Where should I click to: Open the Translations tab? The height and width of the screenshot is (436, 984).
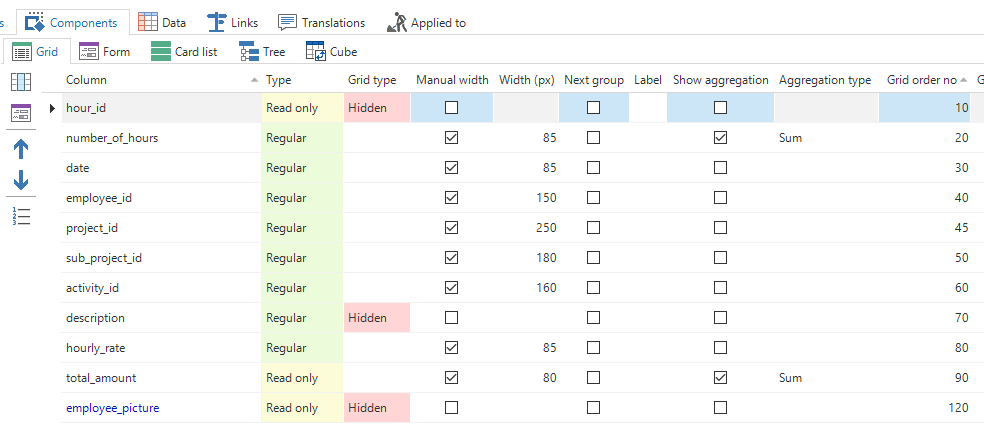coord(321,22)
